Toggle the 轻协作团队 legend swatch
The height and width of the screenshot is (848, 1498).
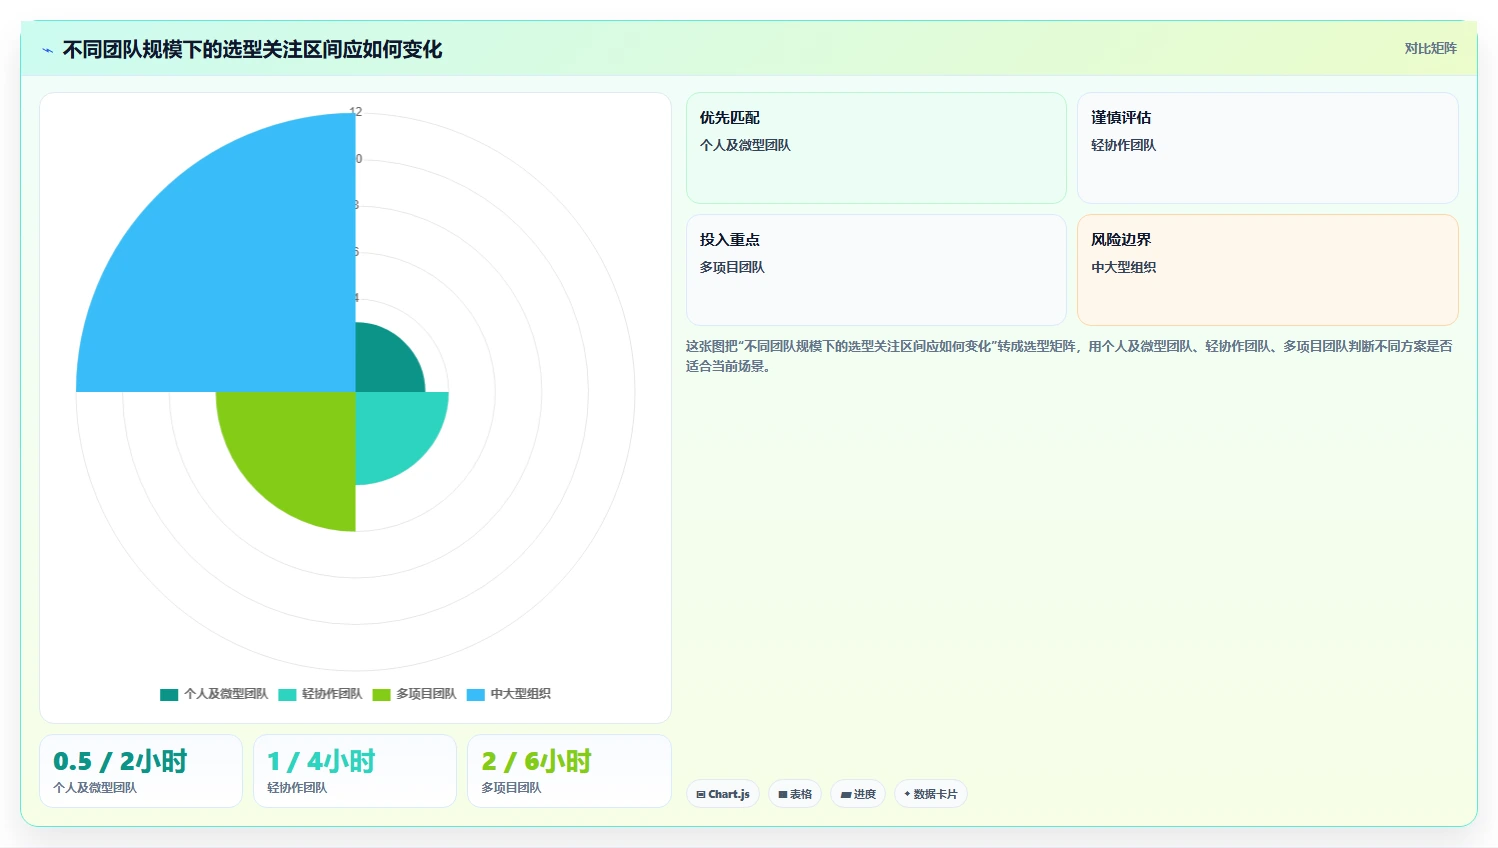287,694
